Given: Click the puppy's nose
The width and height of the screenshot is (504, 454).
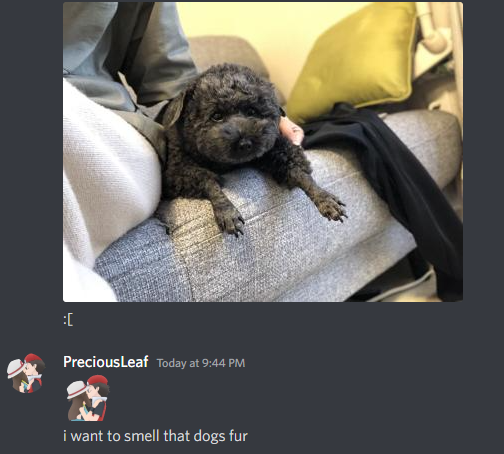Looking at the screenshot, I should [245, 143].
